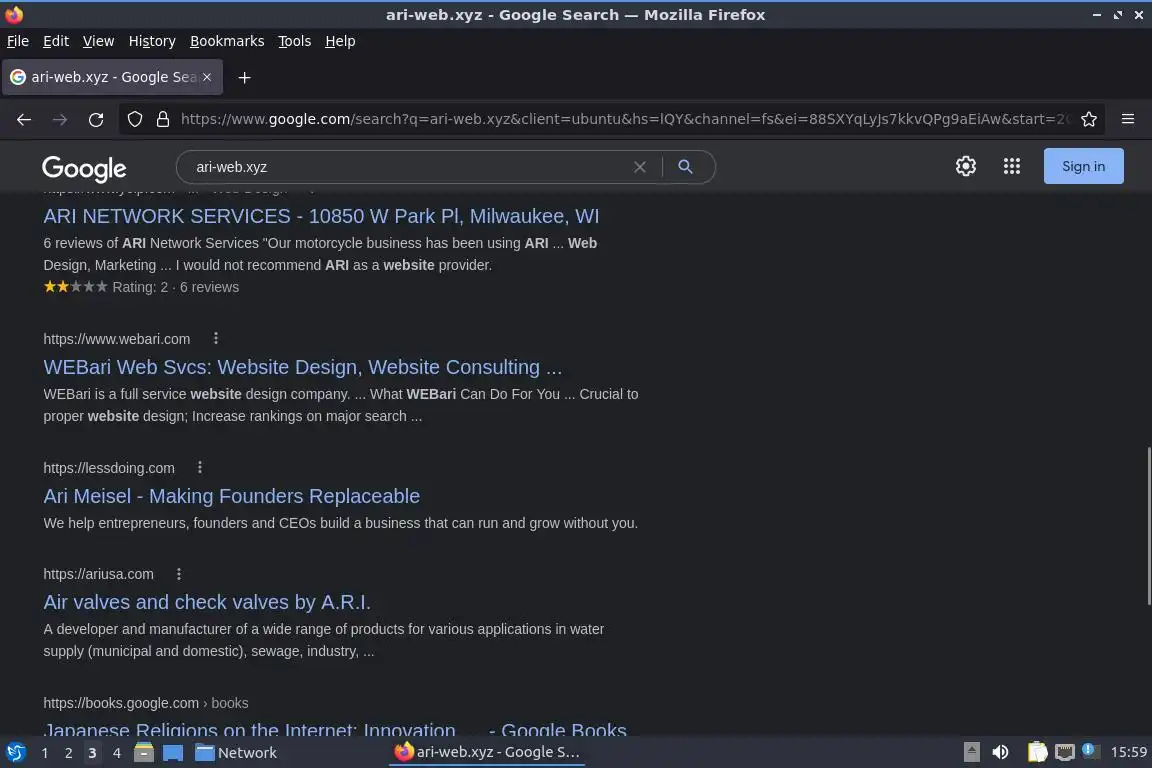Viewport: 1152px width, 768px height.
Task: Open tracking protection shield icon
Action: pyautogui.click(x=134, y=119)
